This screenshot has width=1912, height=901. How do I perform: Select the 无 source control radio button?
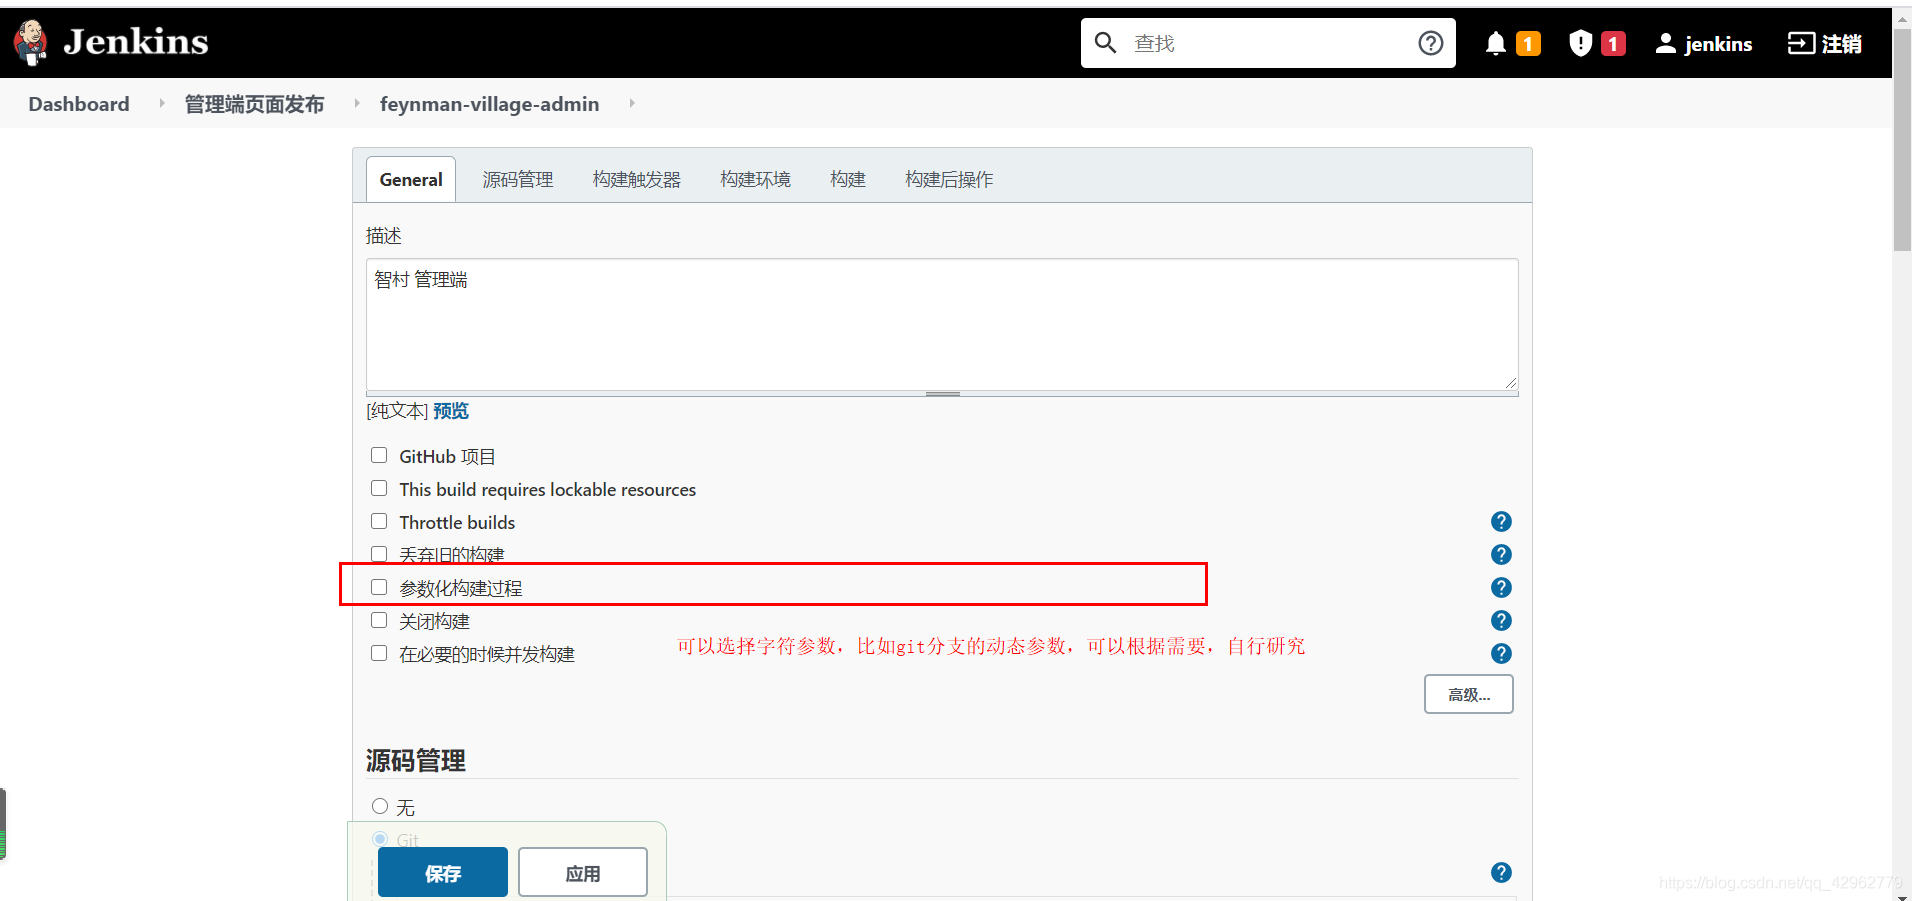(380, 806)
